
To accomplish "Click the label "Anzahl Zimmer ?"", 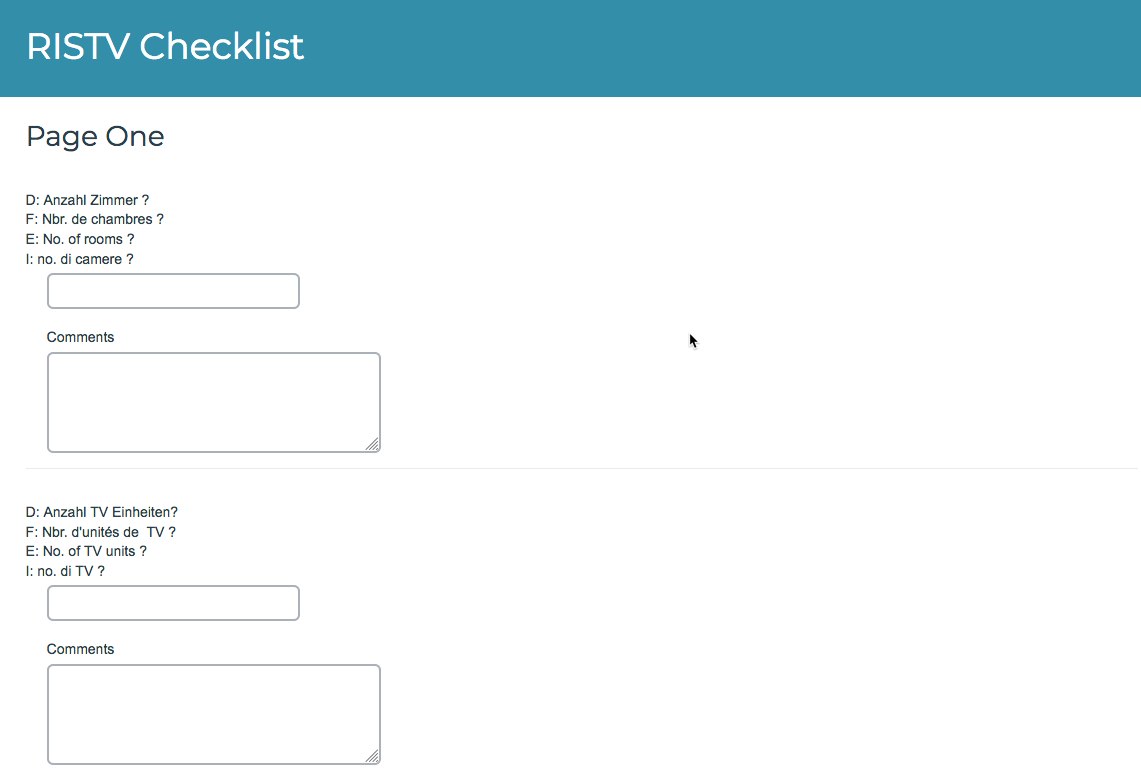I will click(87, 200).
